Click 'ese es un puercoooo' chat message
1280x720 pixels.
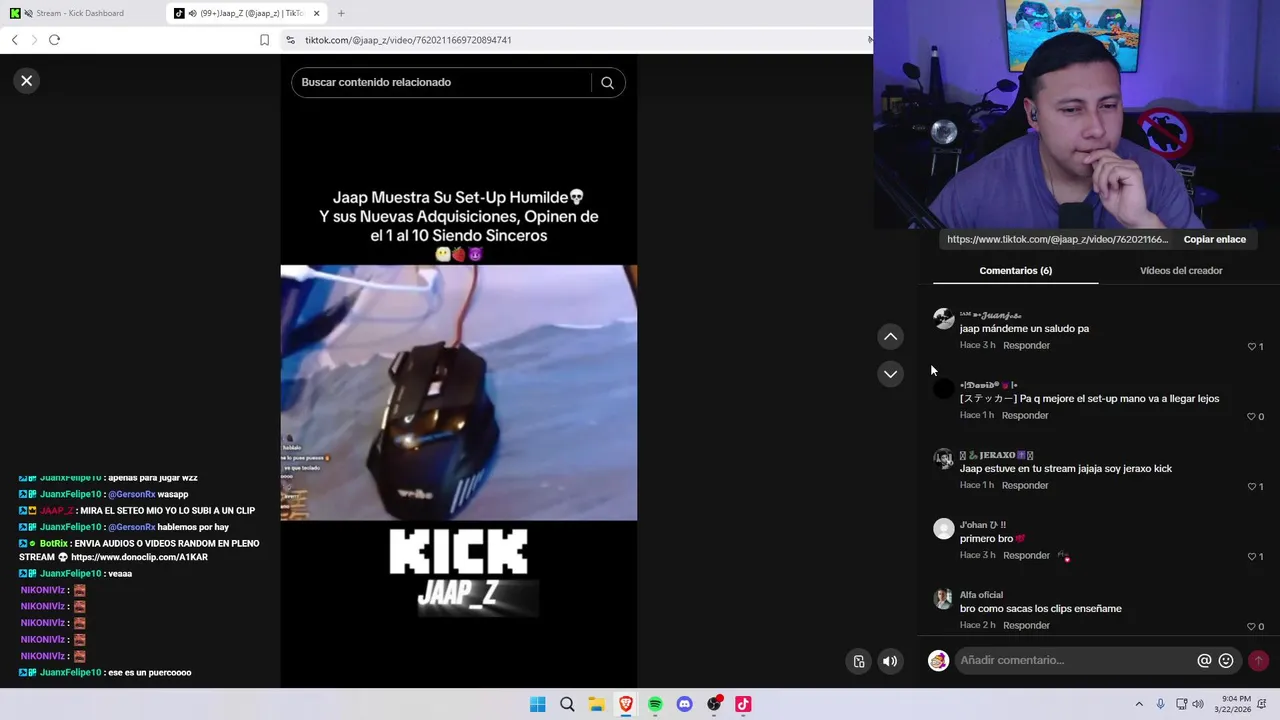[x=148, y=673]
